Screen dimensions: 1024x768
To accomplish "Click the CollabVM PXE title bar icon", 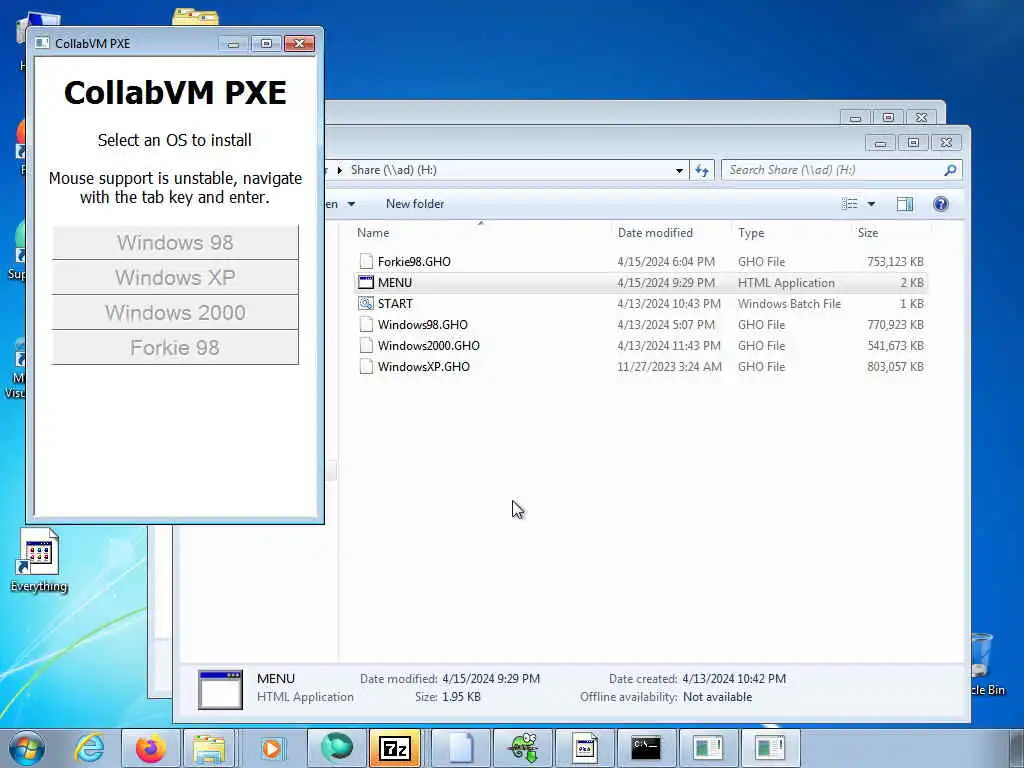I will click(42, 43).
